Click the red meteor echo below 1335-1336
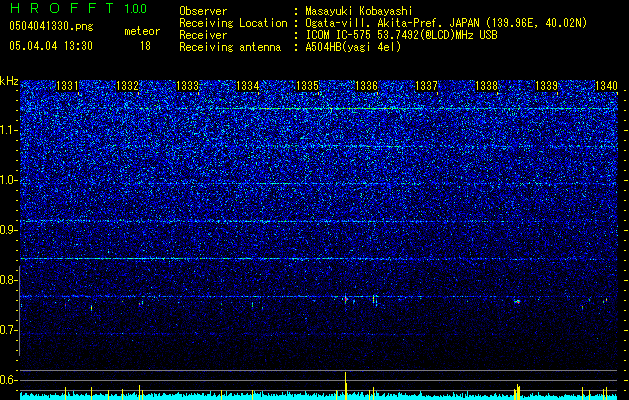 pyautogui.click(x=345, y=299)
